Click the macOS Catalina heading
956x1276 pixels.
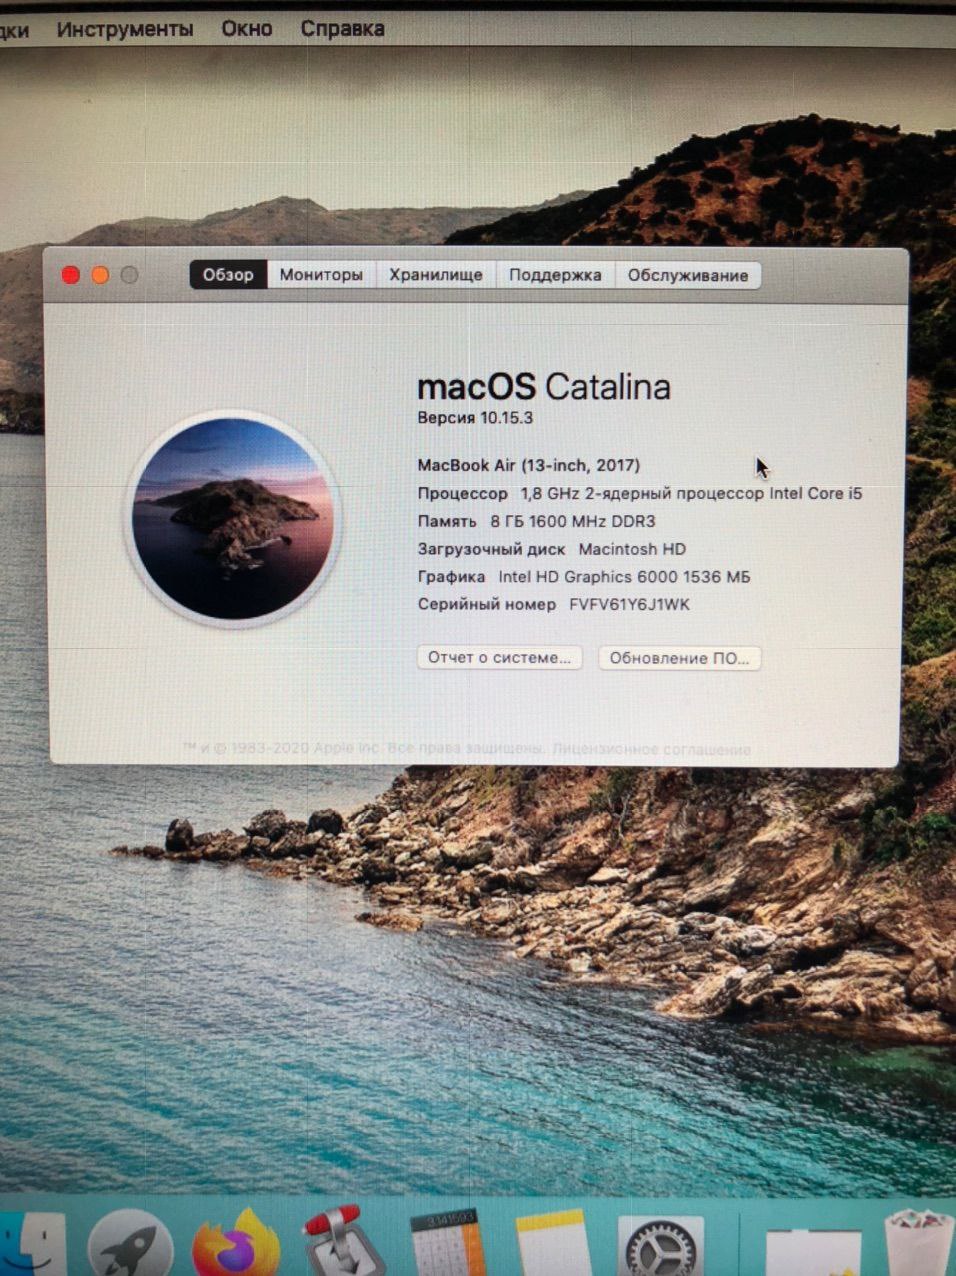coord(544,387)
